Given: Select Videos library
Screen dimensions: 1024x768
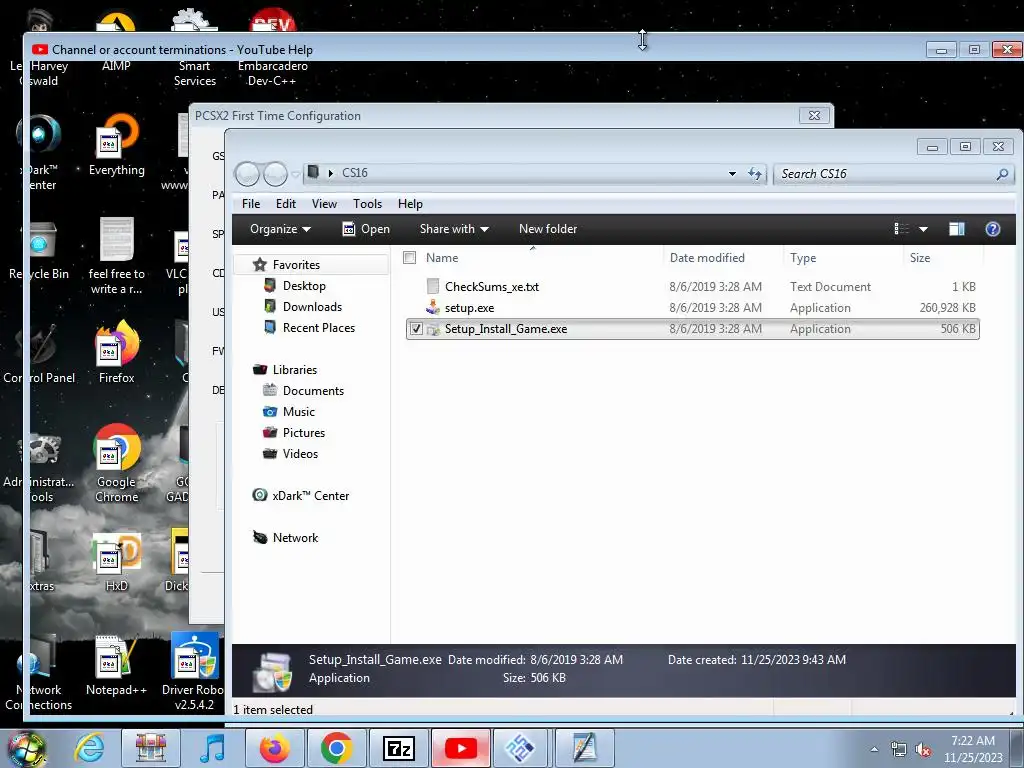Looking at the screenshot, I should pos(300,453).
